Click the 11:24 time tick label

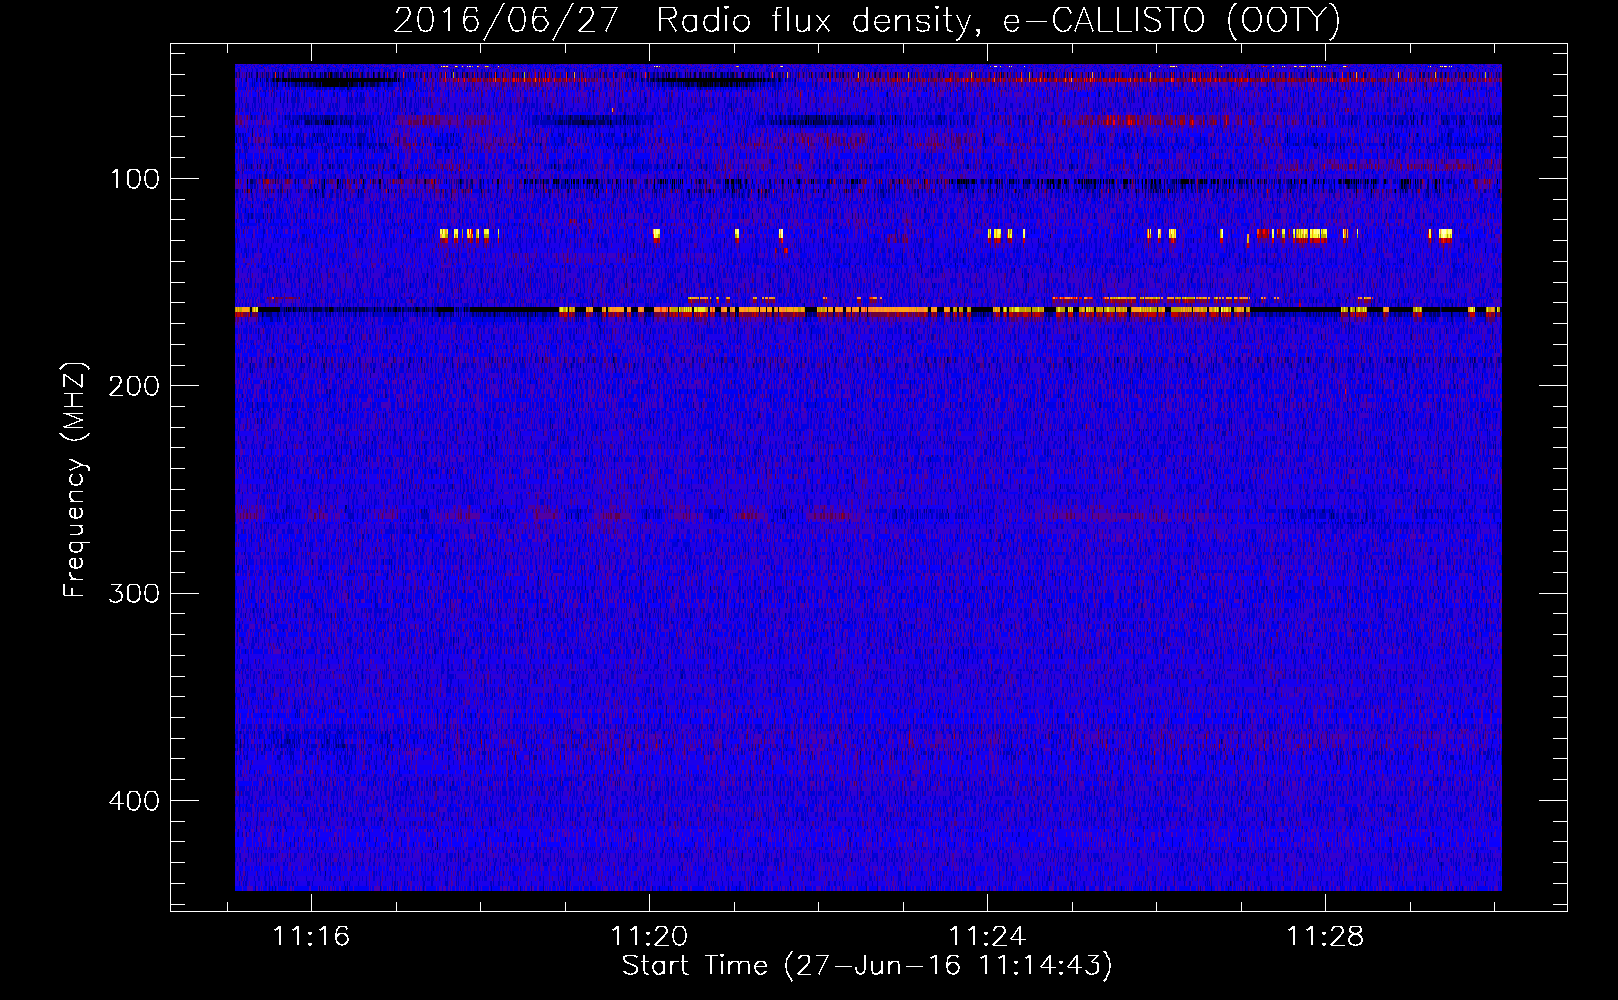(987, 937)
